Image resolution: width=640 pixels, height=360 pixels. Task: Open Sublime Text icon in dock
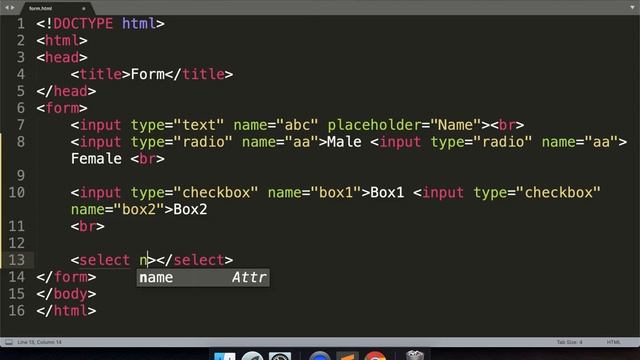[347, 356]
